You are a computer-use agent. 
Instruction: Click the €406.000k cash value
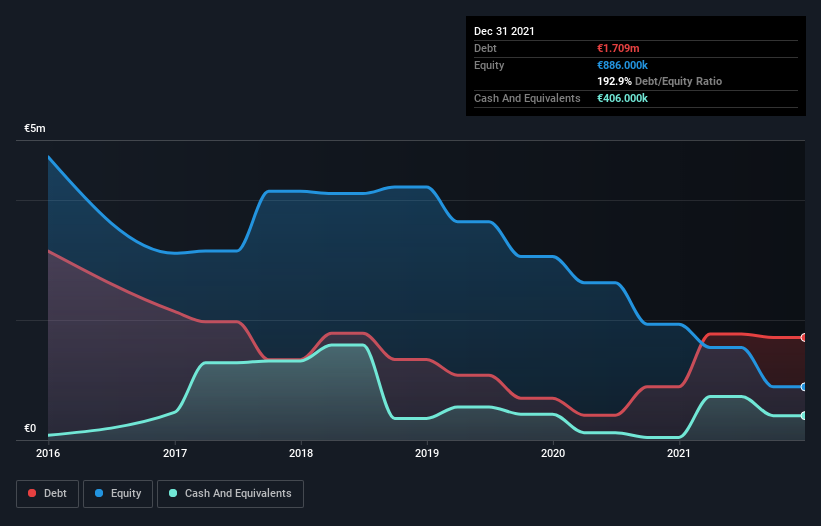[x=623, y=98]
